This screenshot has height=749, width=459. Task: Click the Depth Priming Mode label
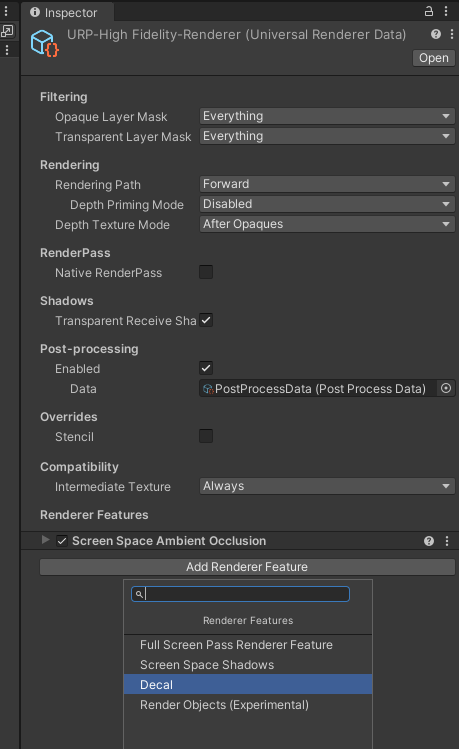(127, 204)
